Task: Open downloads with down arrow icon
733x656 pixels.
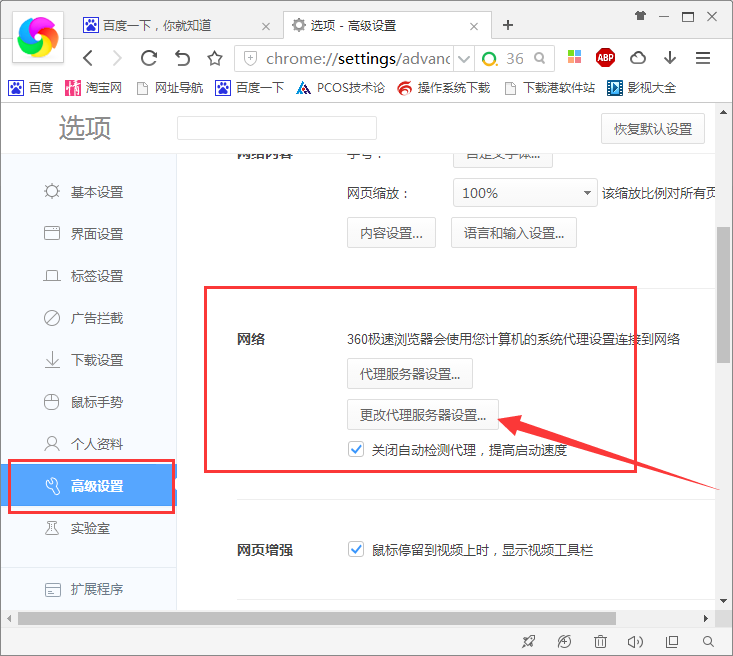Action: point(670,58)
